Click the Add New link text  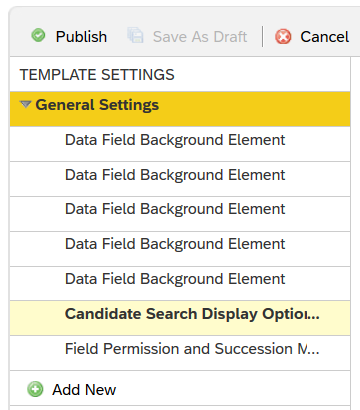coord(84,390)
